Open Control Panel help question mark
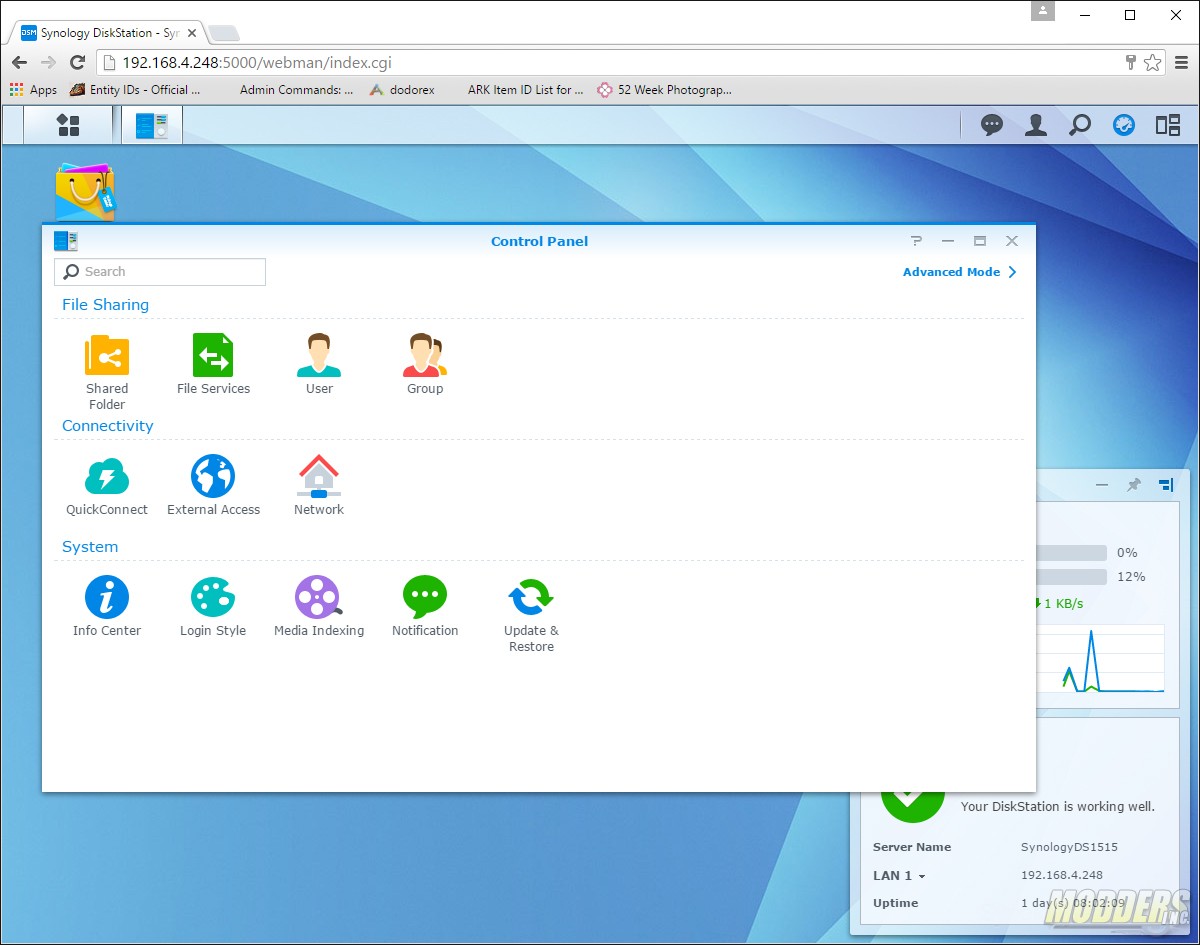This screenshot has width=1200, height=945. point(916,241)
